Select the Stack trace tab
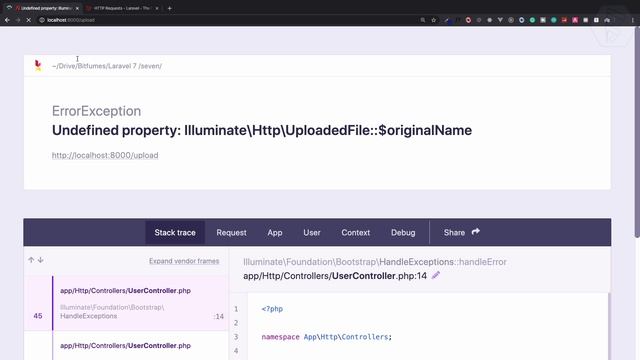Screen dimensions: 640x360 [175, 233]
